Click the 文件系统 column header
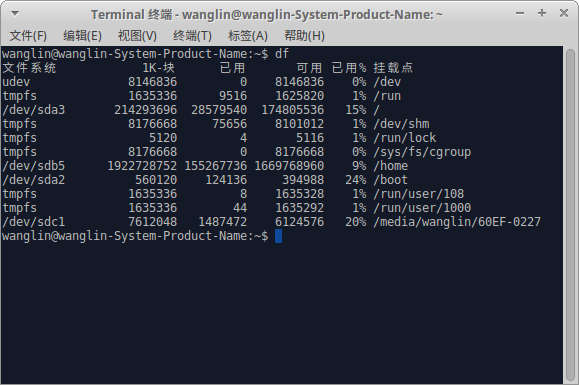Screen dimensions: 579x385 [29, 68]
